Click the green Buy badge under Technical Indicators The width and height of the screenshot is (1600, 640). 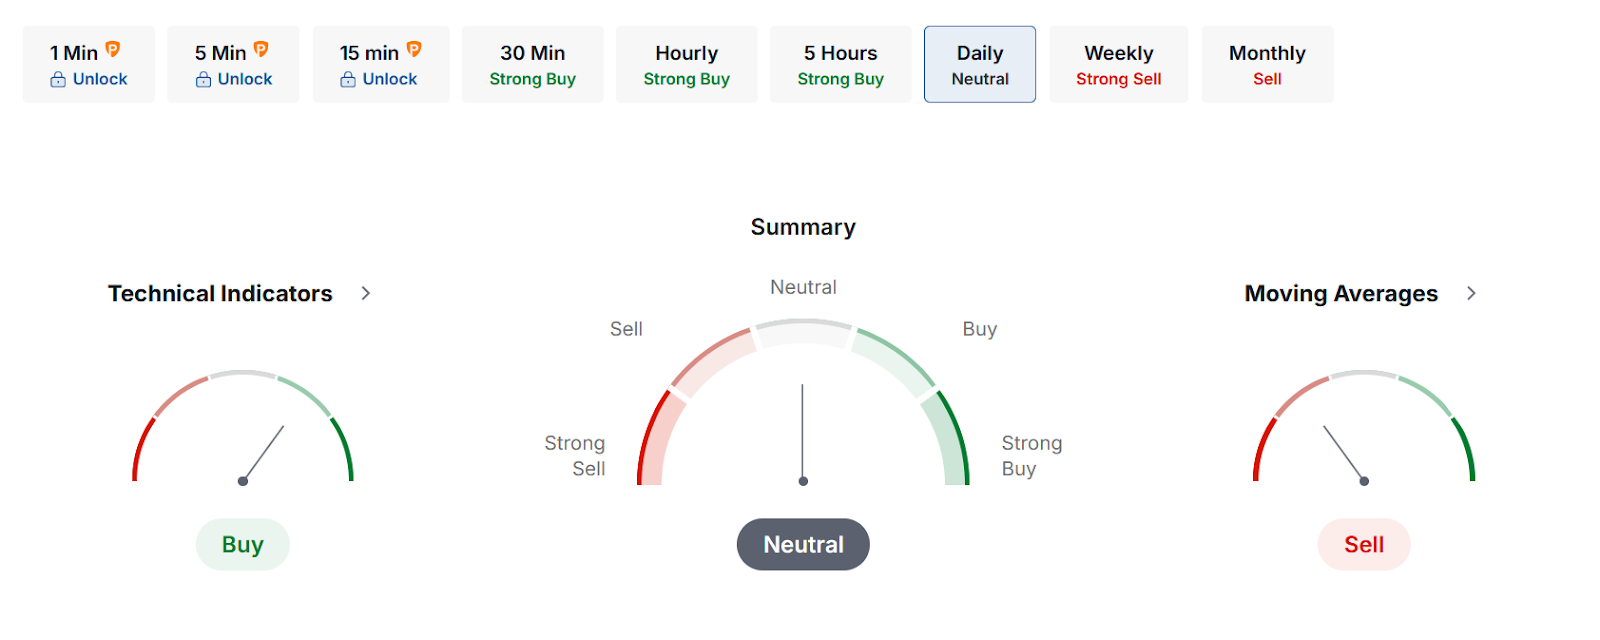[243, 545]
